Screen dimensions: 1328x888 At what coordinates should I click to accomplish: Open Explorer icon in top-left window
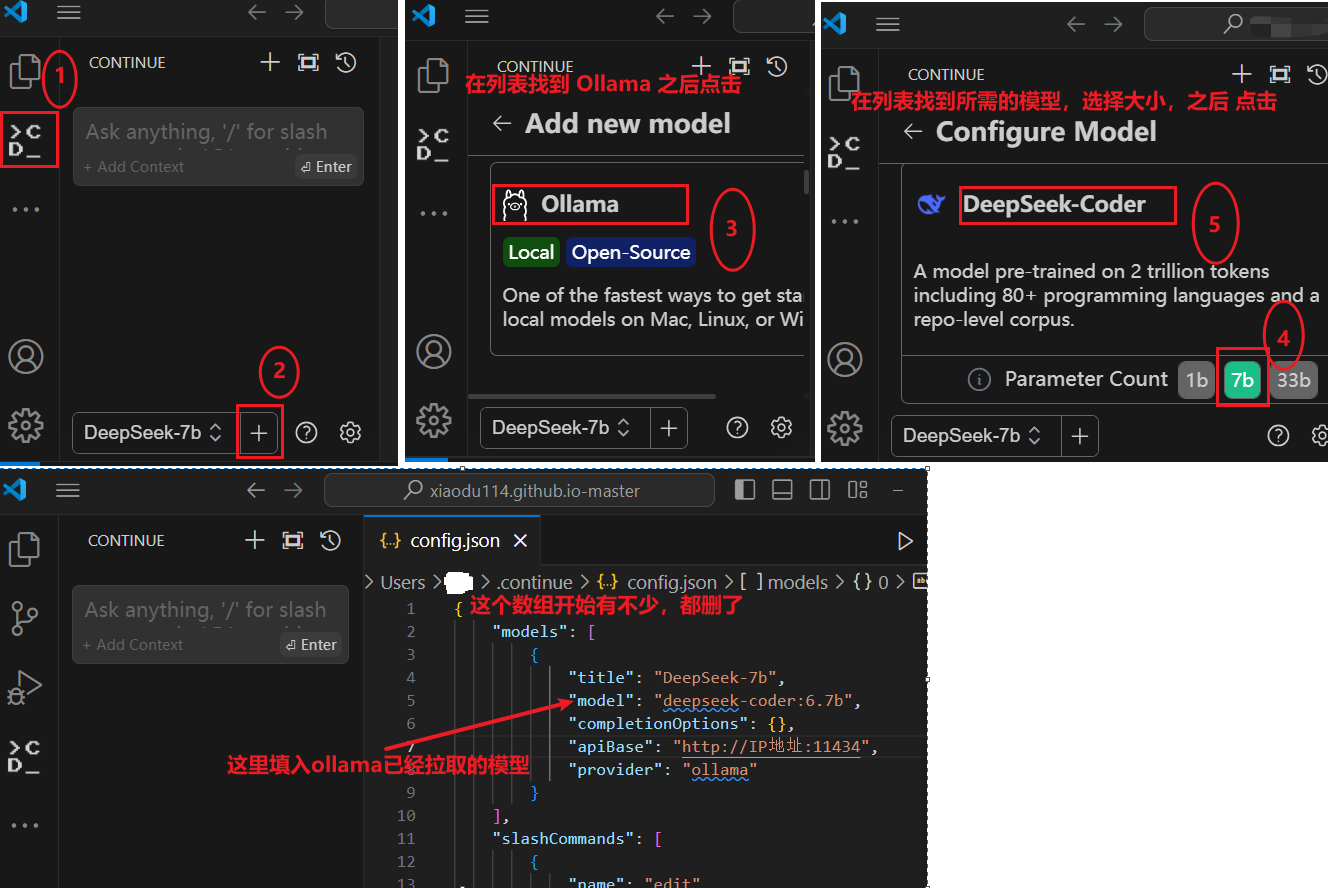point(25,70)
